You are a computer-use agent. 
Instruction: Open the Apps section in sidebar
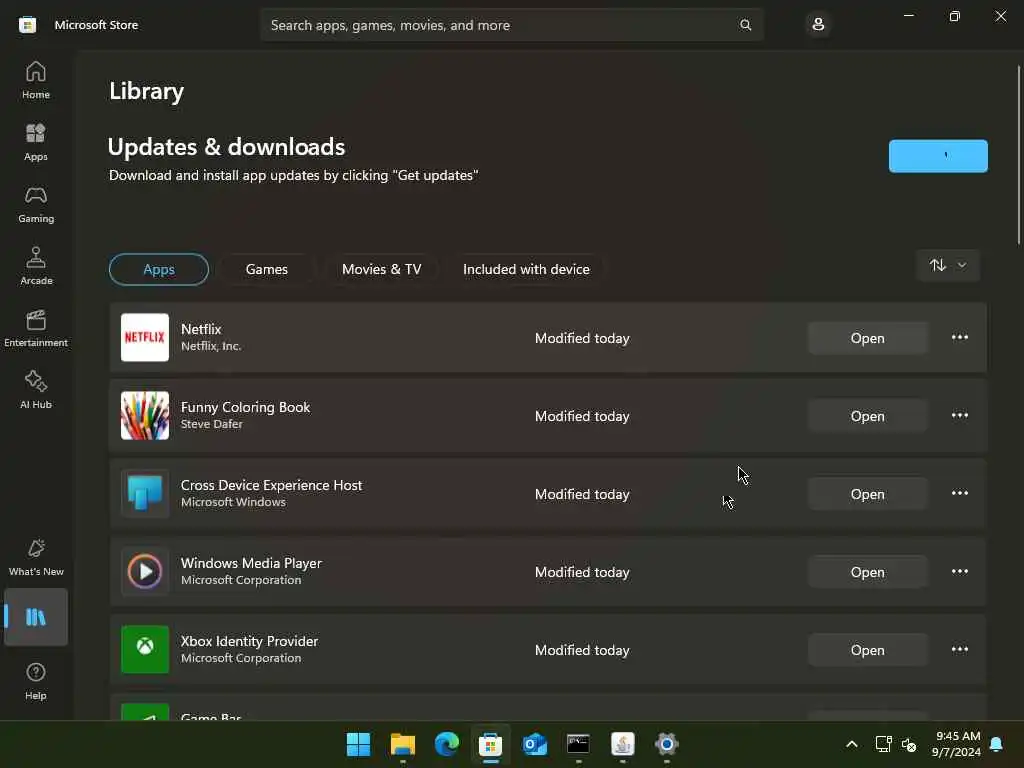coord(36,142)
